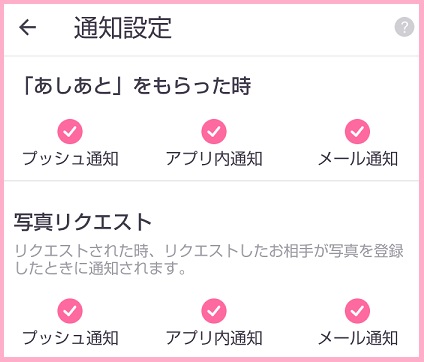Select the メール通知 text label below 写真リクエスト
424x362 pixels.
point(358,338)
